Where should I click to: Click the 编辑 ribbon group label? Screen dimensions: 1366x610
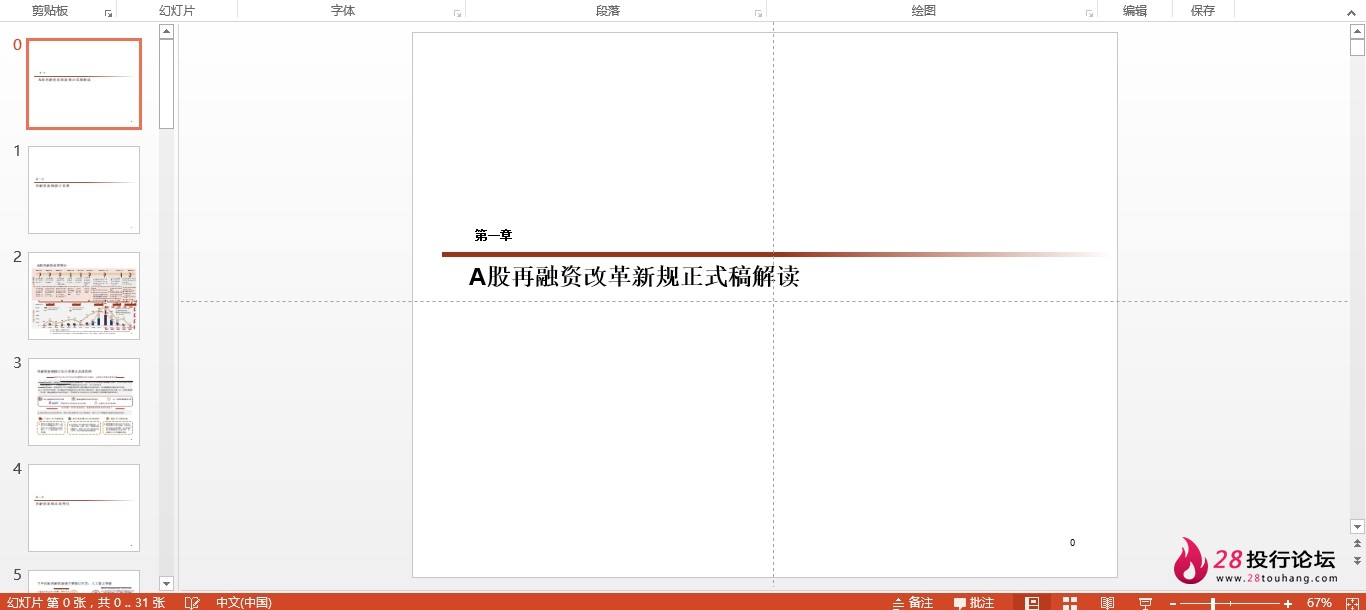point(1135,11)
